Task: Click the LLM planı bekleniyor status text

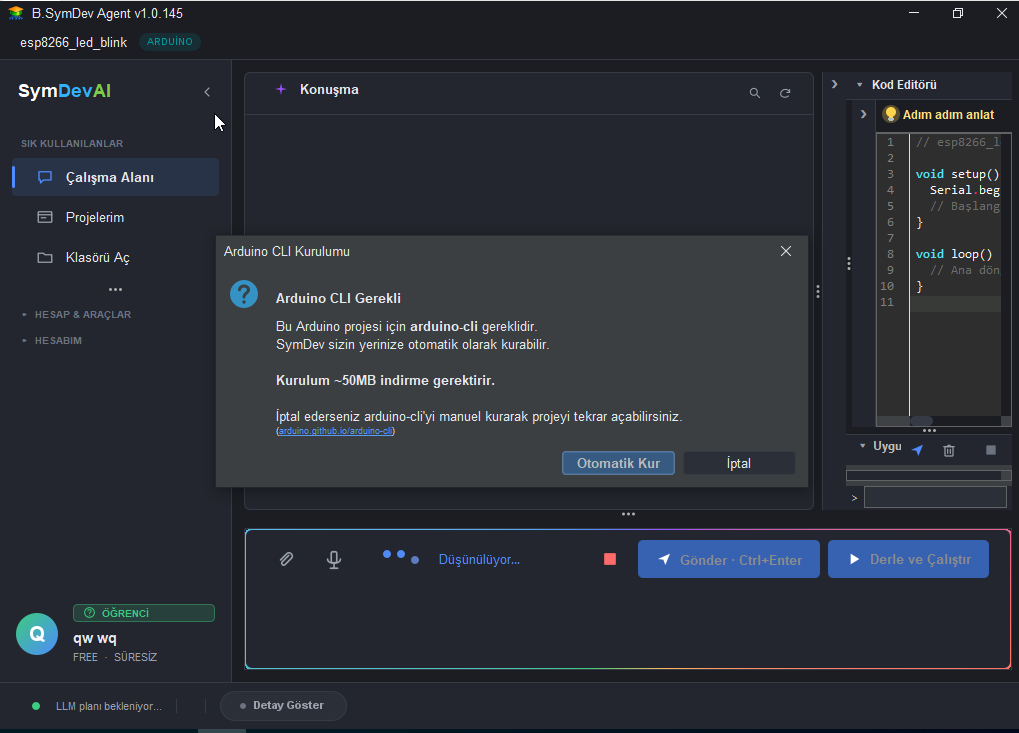Action: tap(109, 706)
